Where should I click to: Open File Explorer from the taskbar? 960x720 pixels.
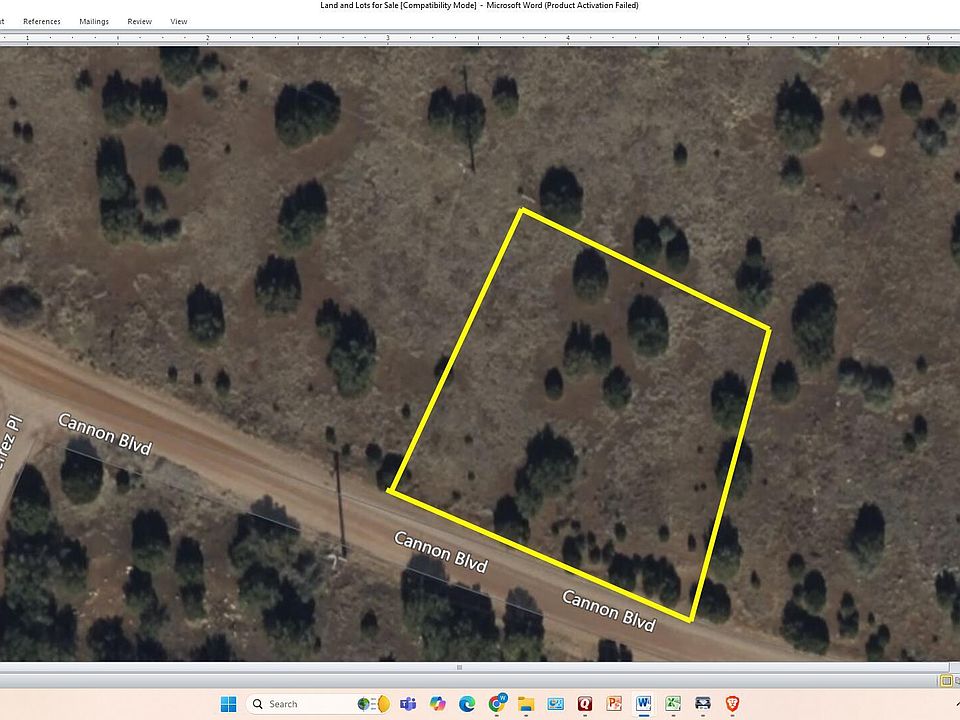pyautogui.click(x=526, y=704)
